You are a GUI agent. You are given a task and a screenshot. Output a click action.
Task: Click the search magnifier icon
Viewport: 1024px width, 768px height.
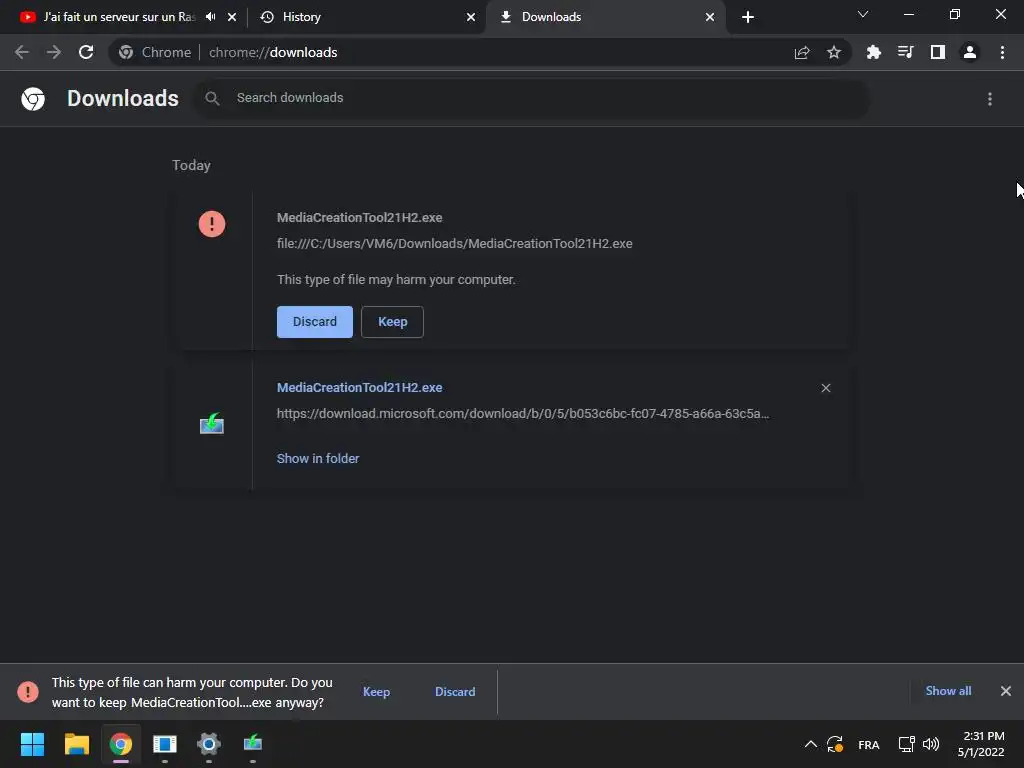coord(212,98)
